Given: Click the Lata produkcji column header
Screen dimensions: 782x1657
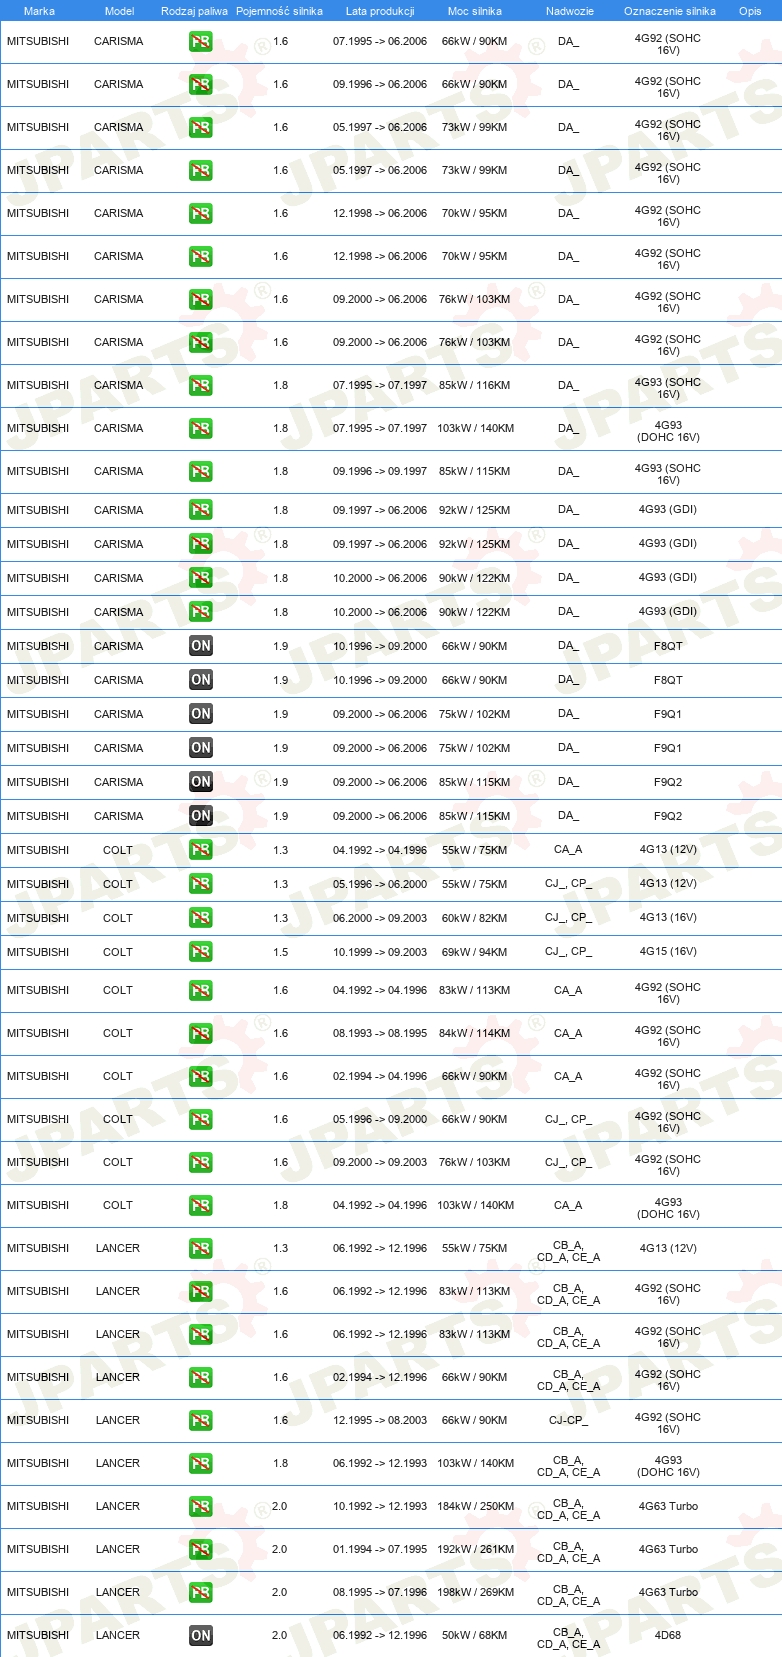Looking at the screenshot, I should tap(380, 11).
